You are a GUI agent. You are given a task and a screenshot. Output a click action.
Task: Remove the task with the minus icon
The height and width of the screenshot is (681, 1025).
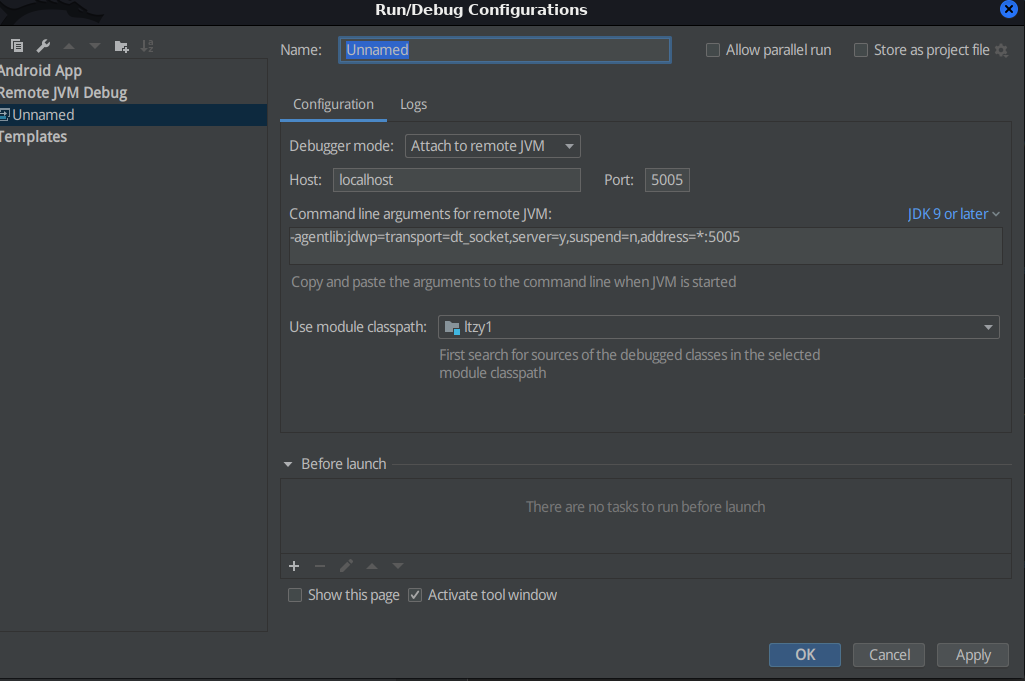(320, 566)
